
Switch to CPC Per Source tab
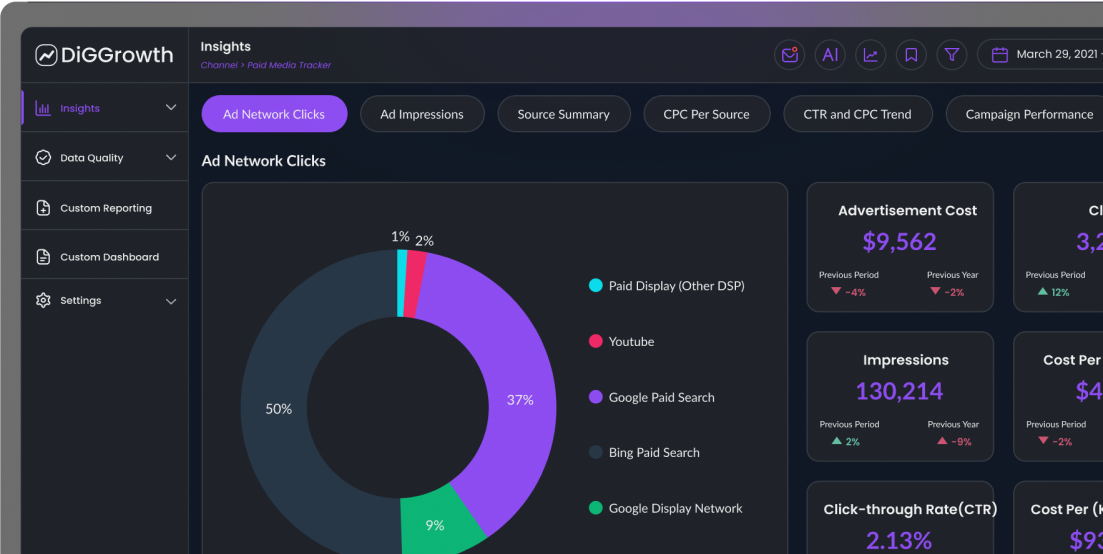coord(706,114)
